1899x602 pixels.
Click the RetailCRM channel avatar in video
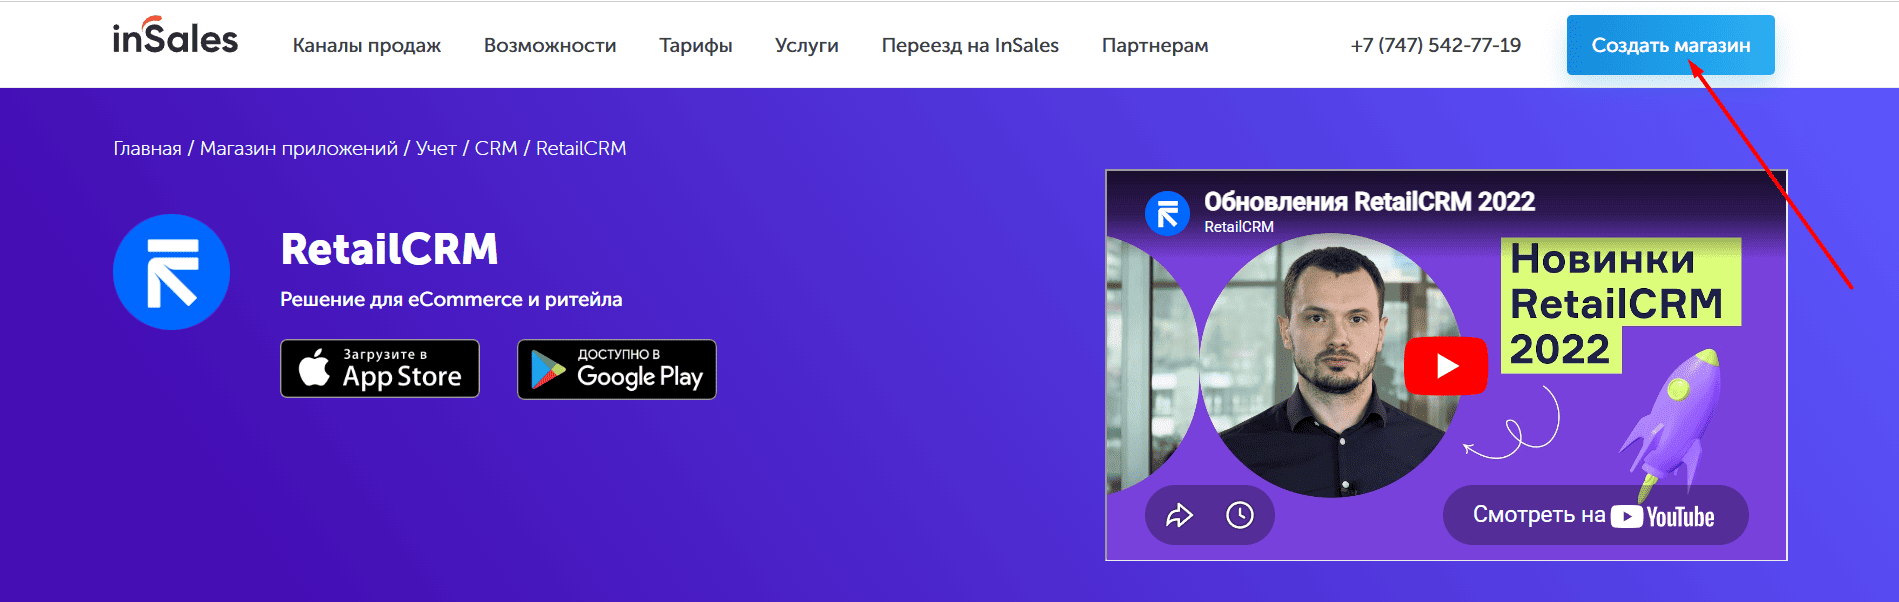(1167, 213)
